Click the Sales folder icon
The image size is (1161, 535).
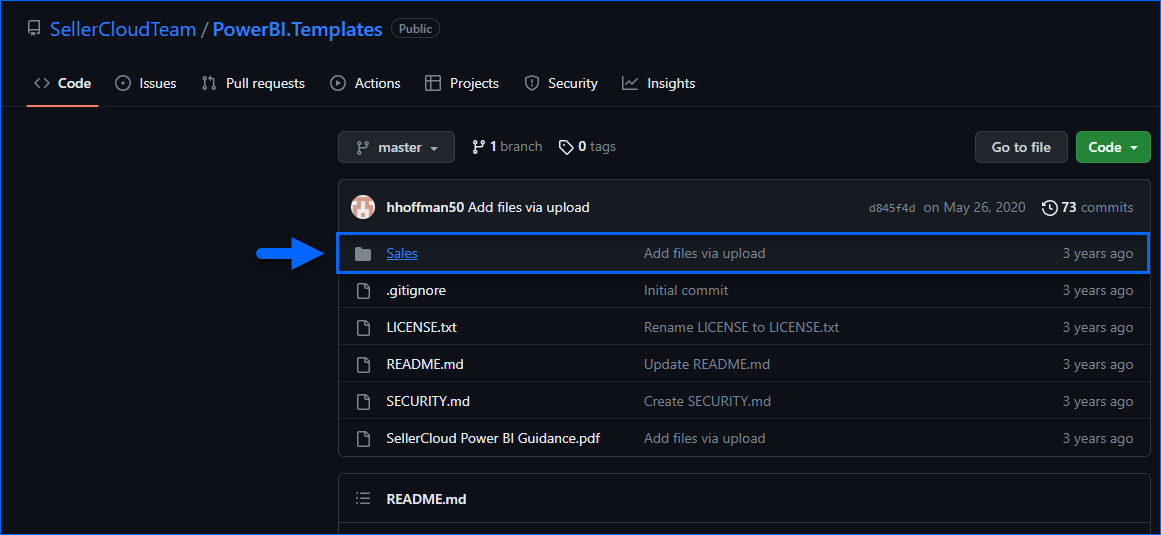point(363,254)
